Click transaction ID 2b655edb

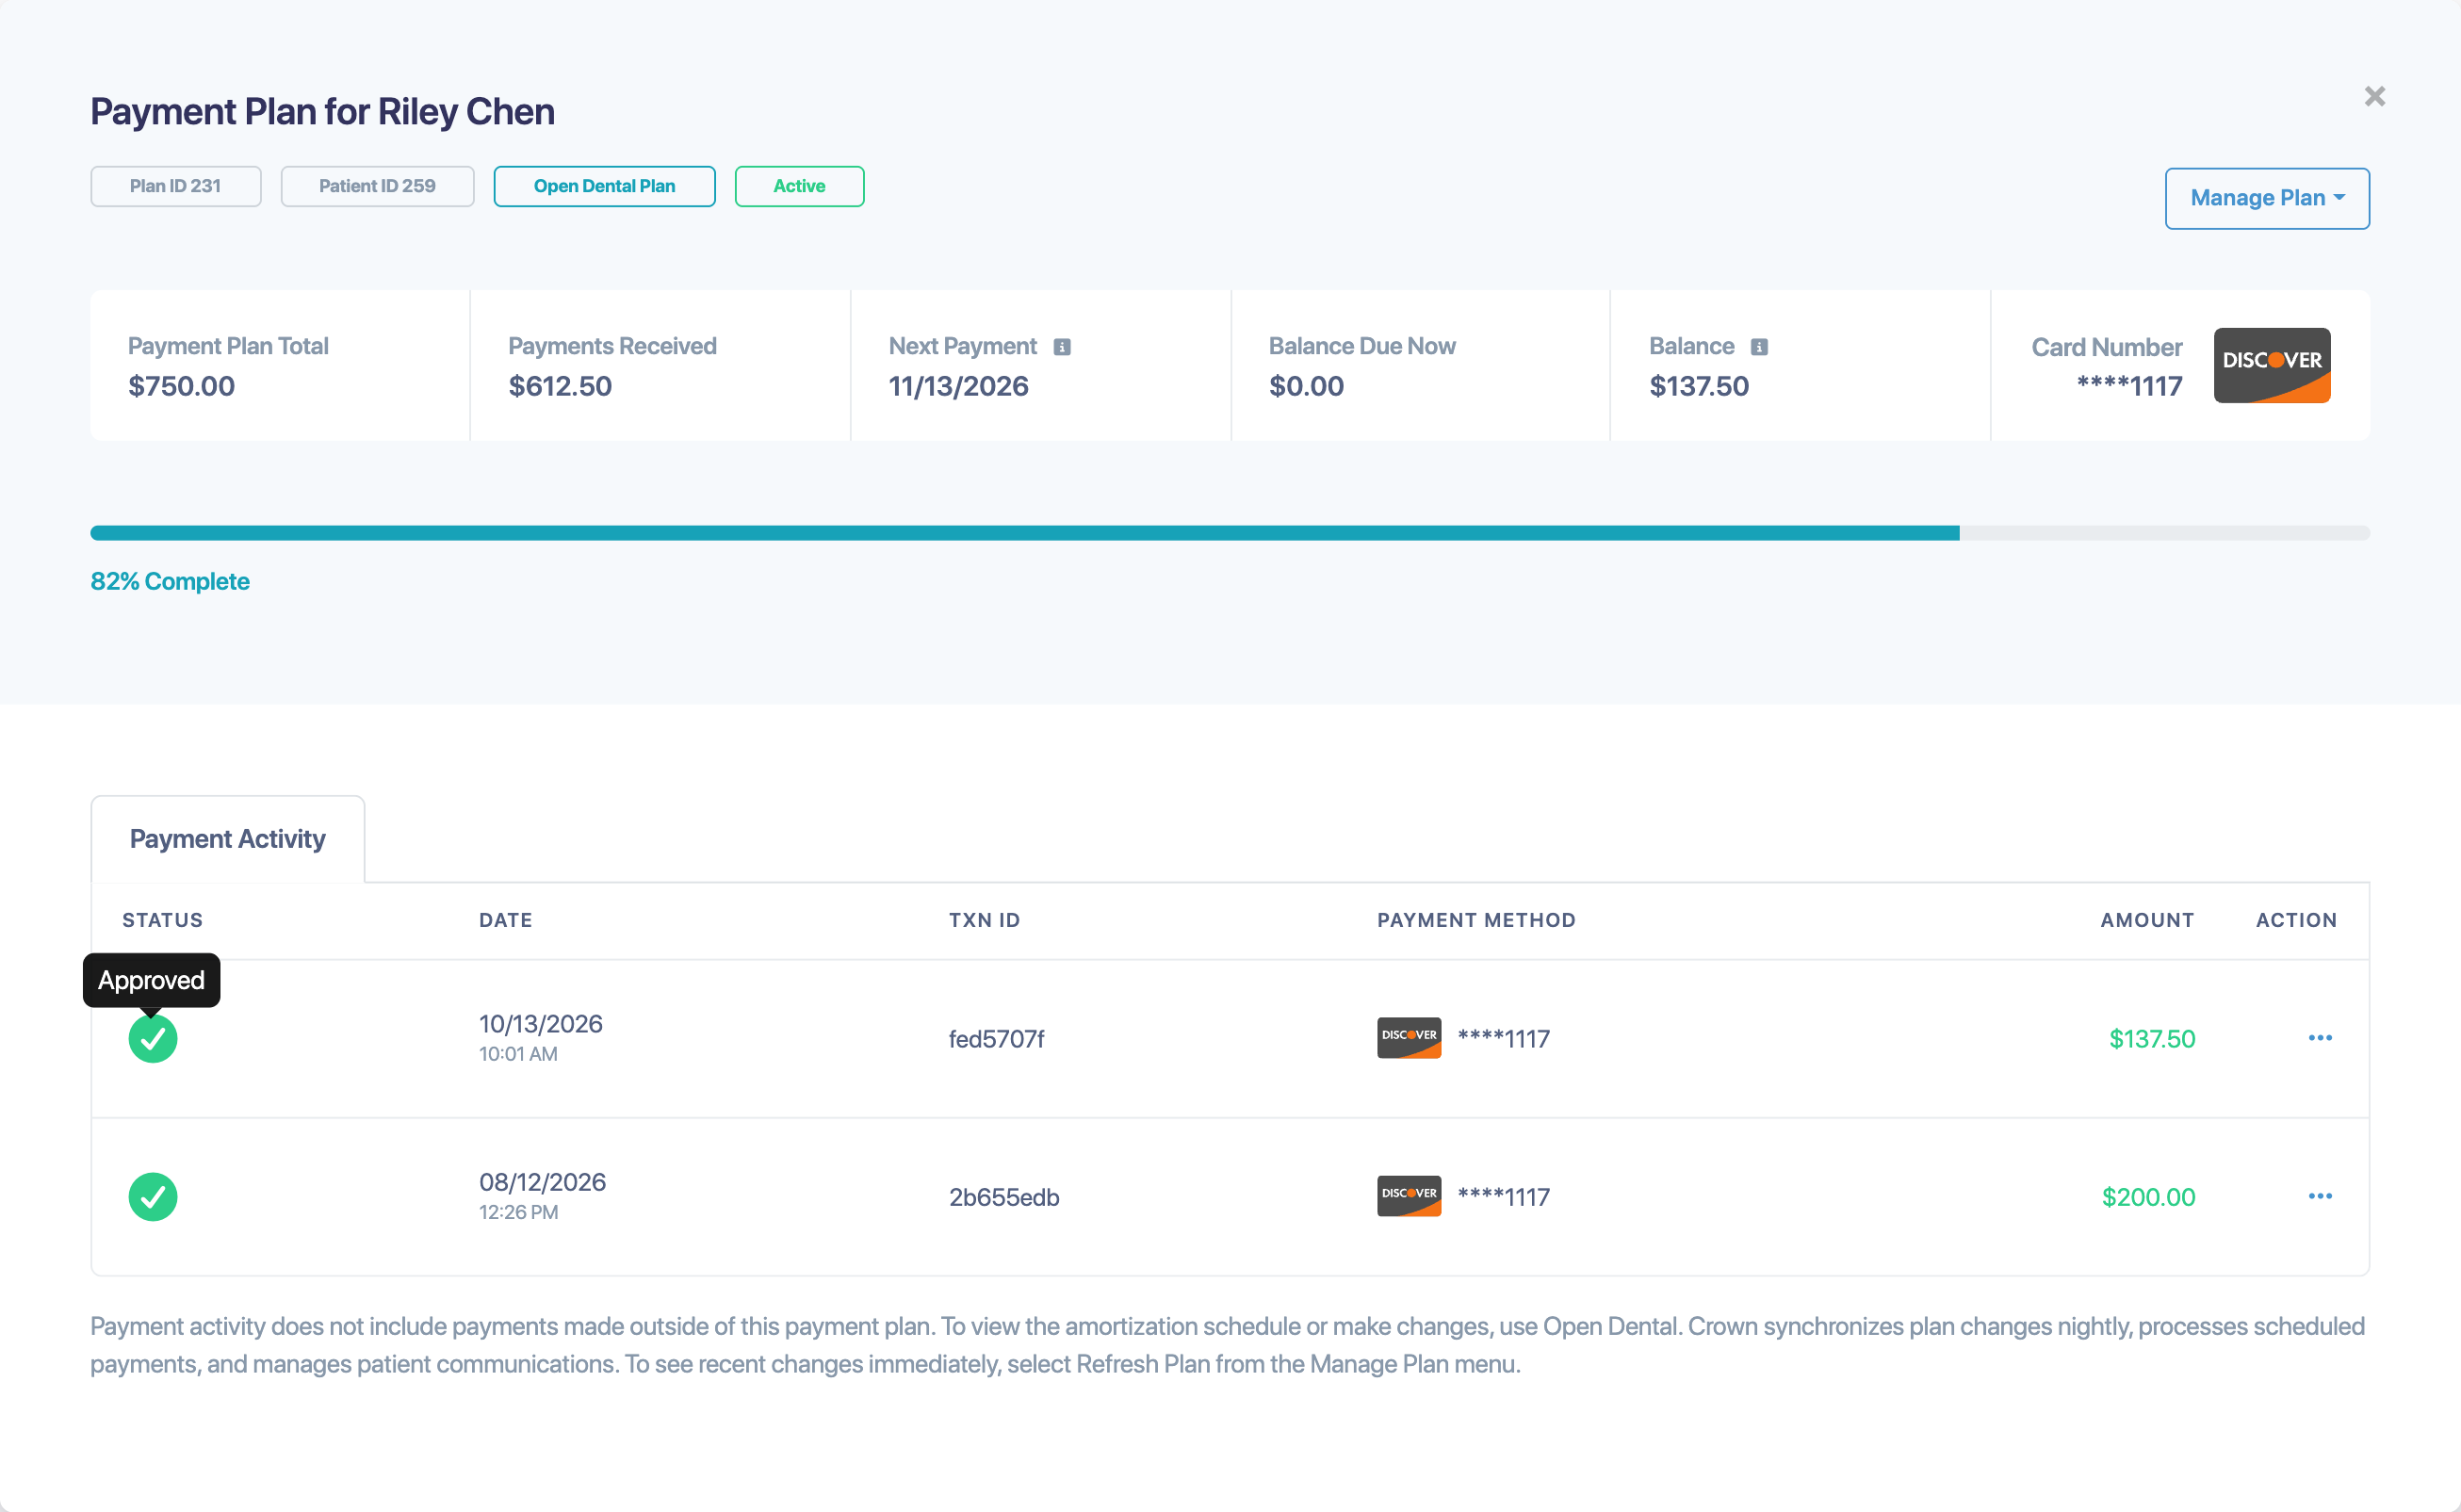click(x=1004, y=1197)
